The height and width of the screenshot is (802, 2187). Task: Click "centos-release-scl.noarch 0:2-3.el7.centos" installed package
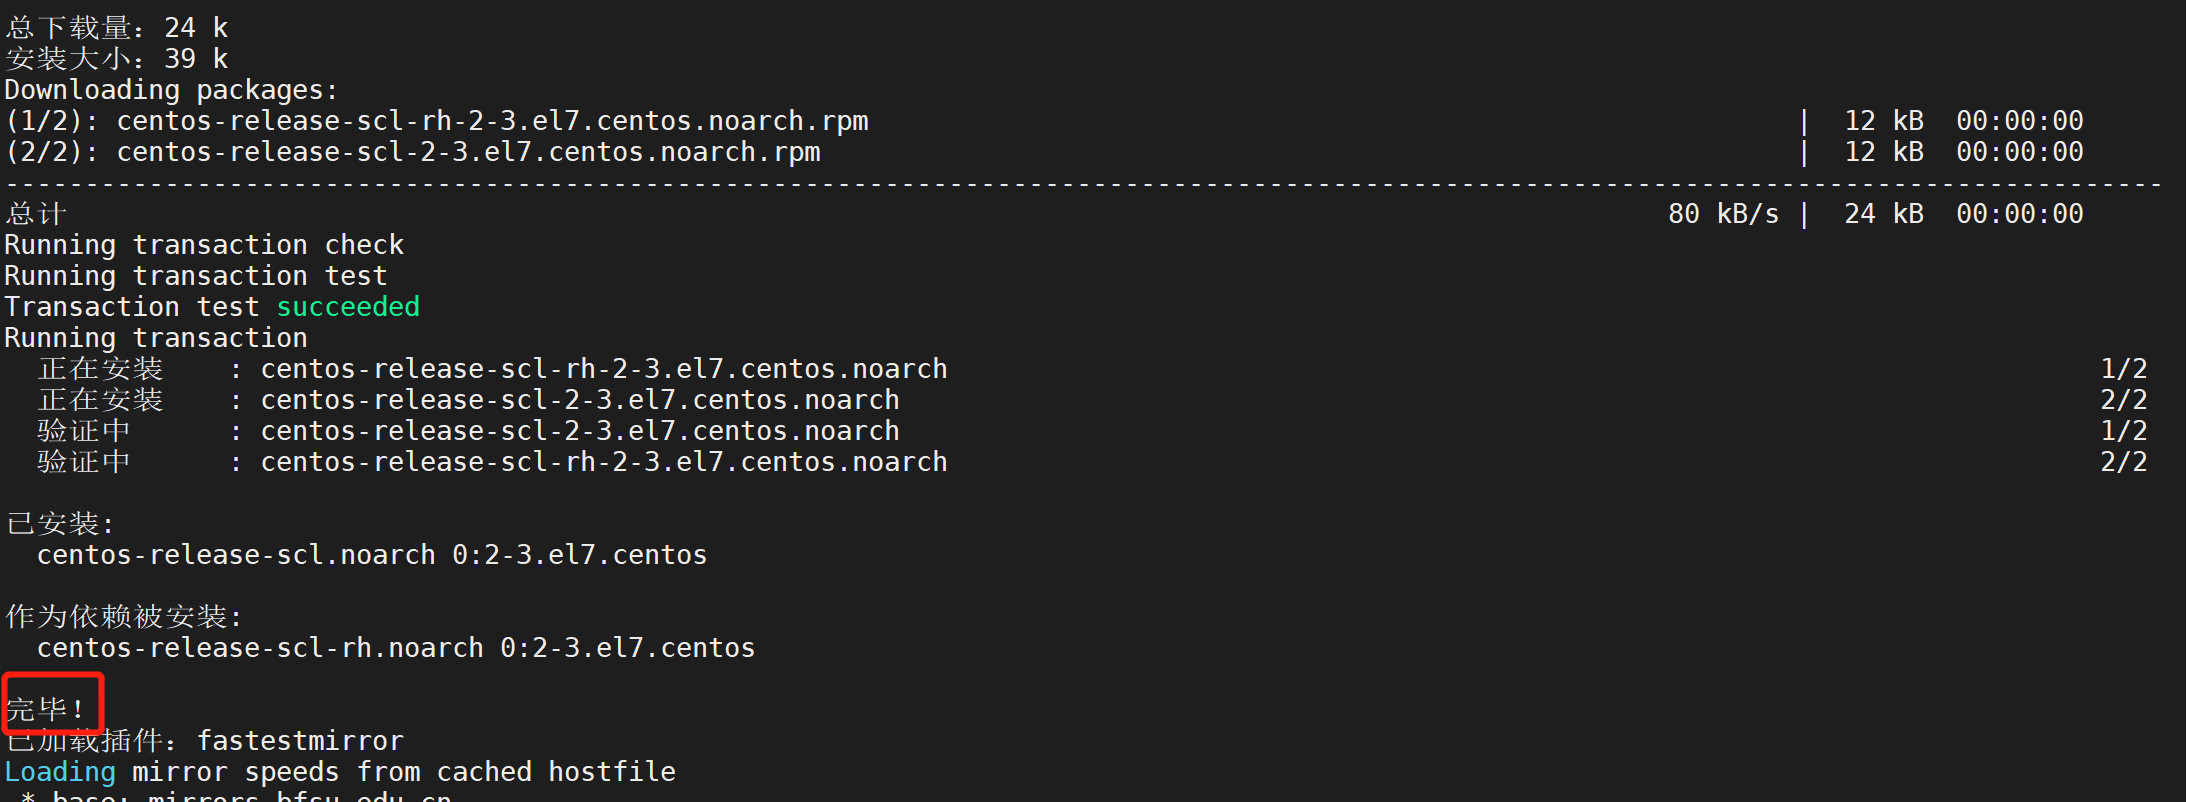click(x=372, y=555)
